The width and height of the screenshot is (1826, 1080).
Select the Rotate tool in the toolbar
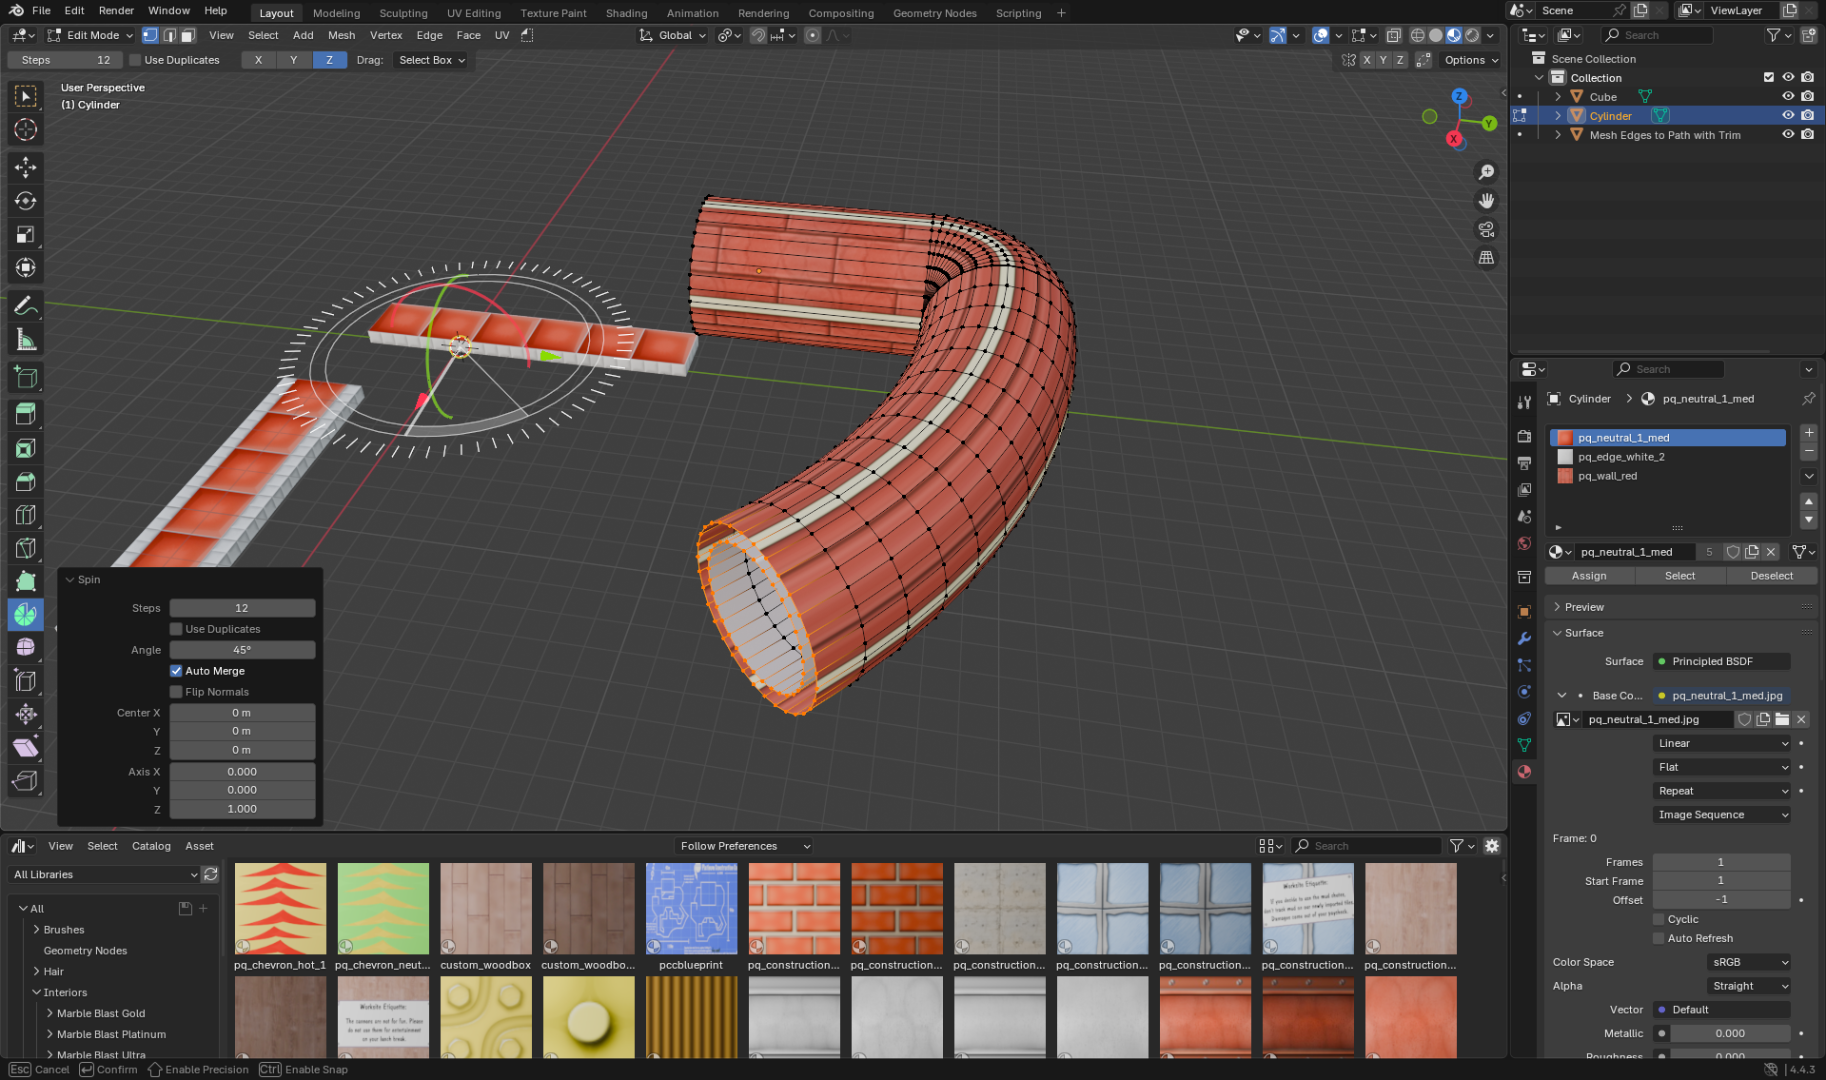[26, 201]
